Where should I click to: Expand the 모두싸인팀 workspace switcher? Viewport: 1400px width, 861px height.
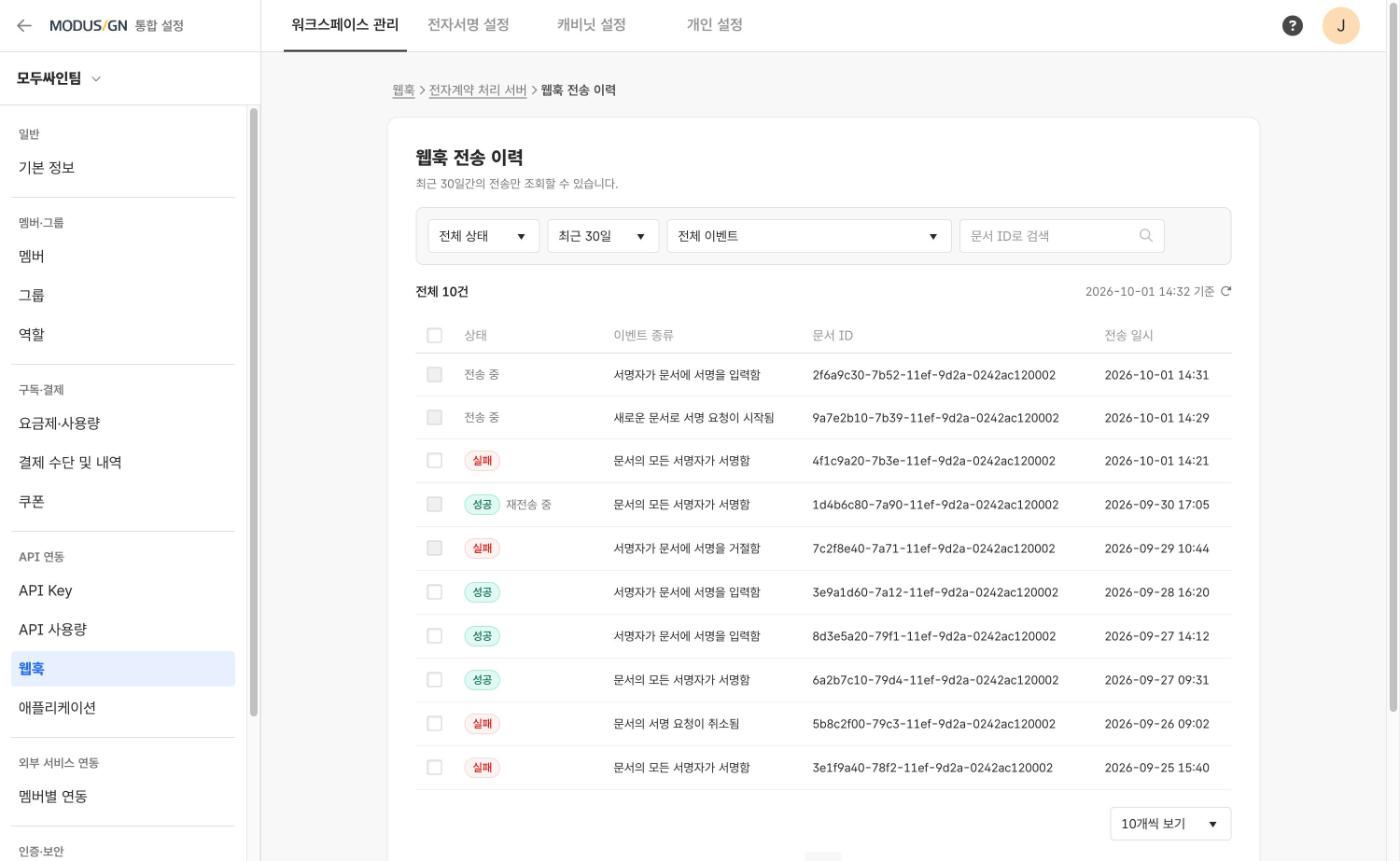(59, 79)
